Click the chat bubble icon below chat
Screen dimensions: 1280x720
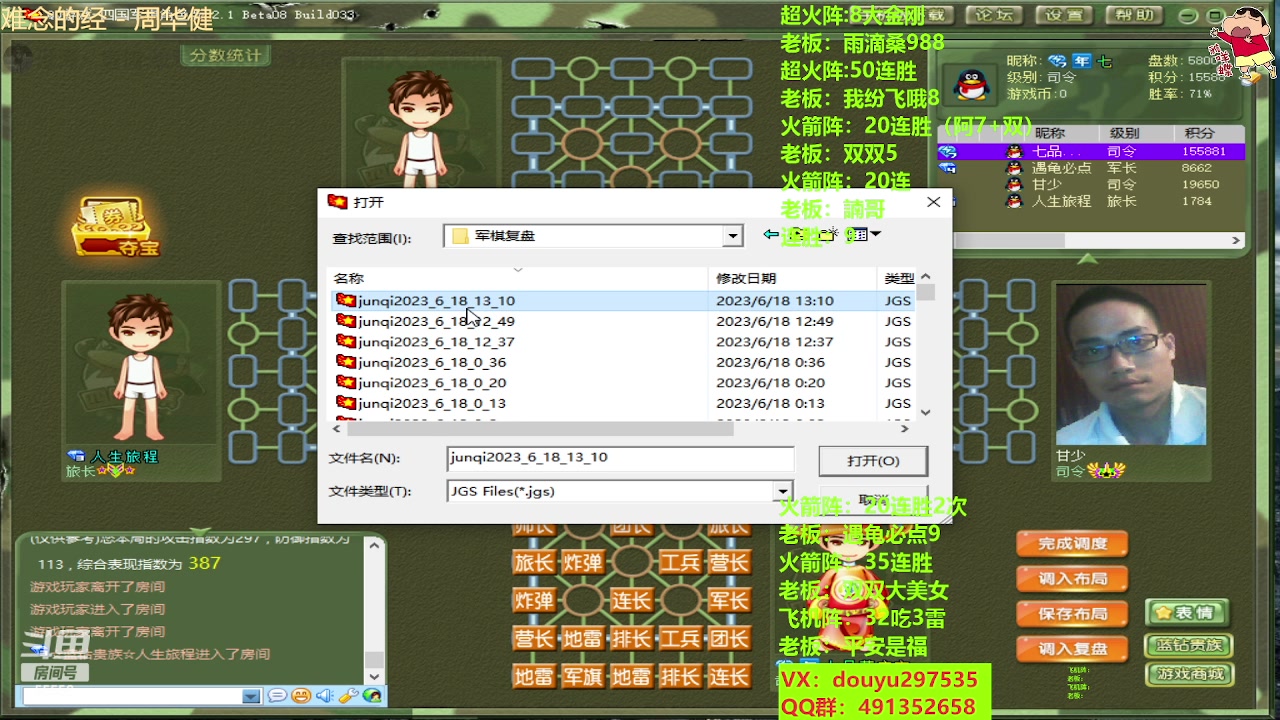277,695
